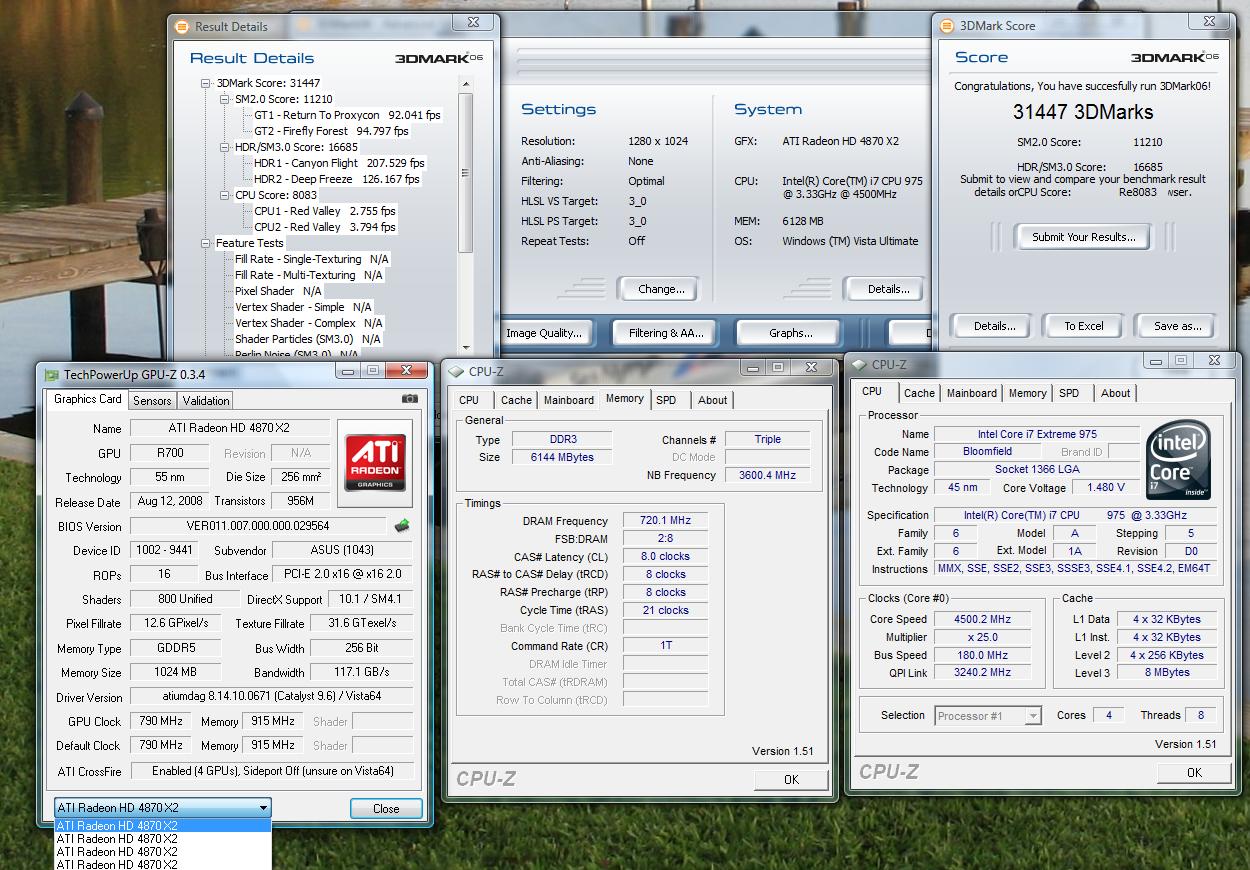The height and width of the screenshot is (870, 1250).
Task: Select Vertex Shader - Complex row
Action: [x=309, y=323]
